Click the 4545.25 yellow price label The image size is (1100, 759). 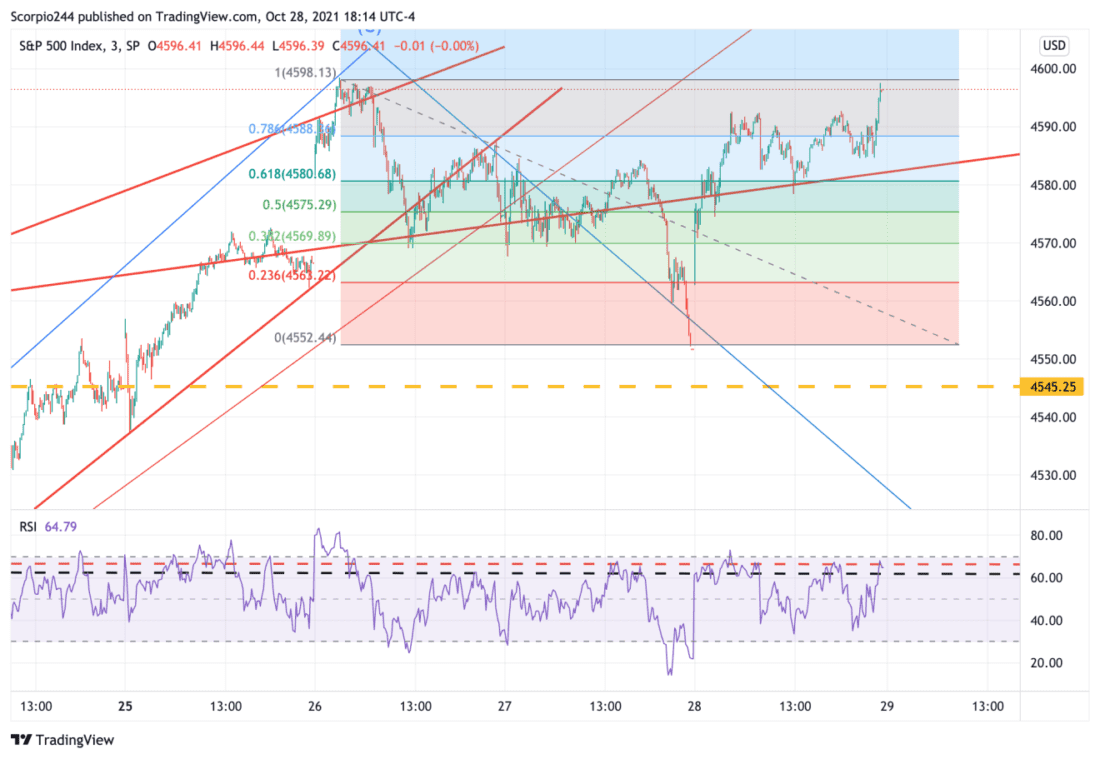pos(1053,387)
